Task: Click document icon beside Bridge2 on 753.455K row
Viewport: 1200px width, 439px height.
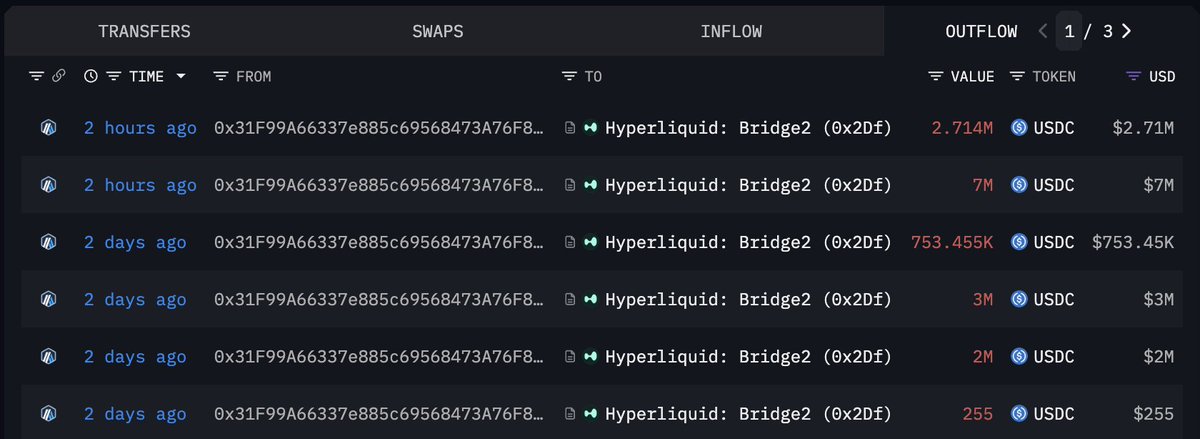Action: point(570,242)
